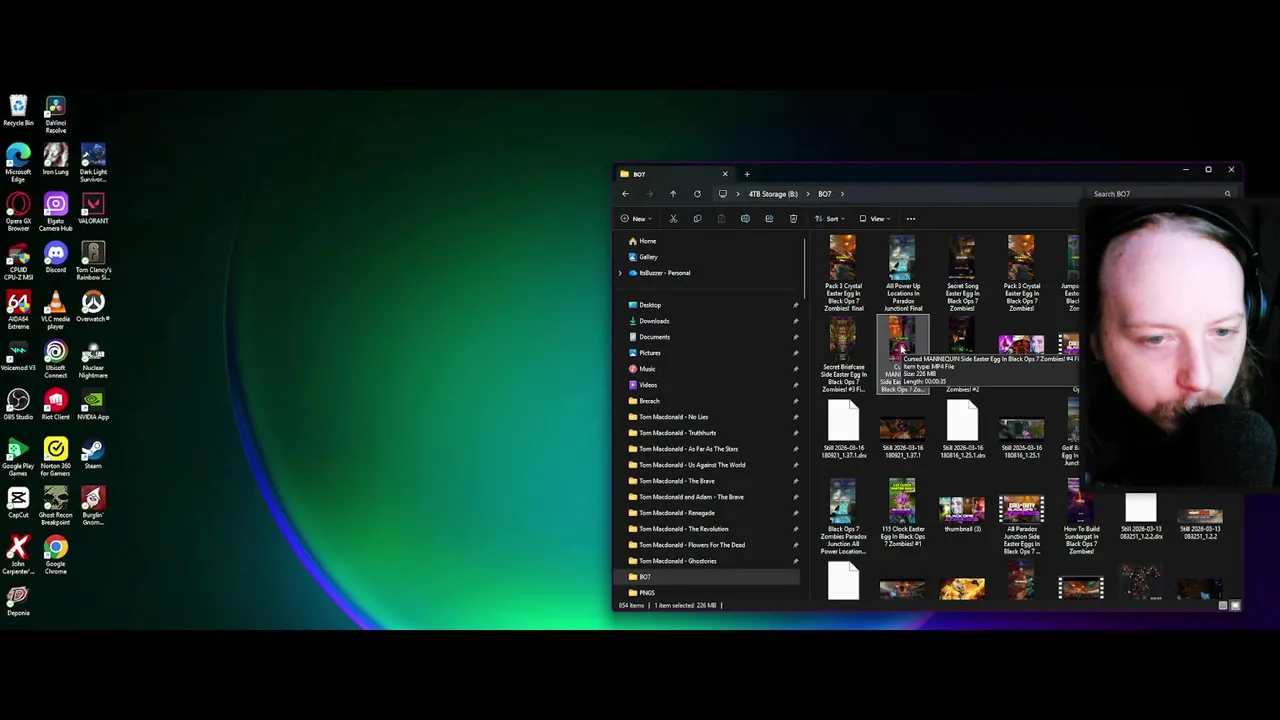
Task: Select Google Play Games icon
Action: pyautogui.click(x=18, y=457)
